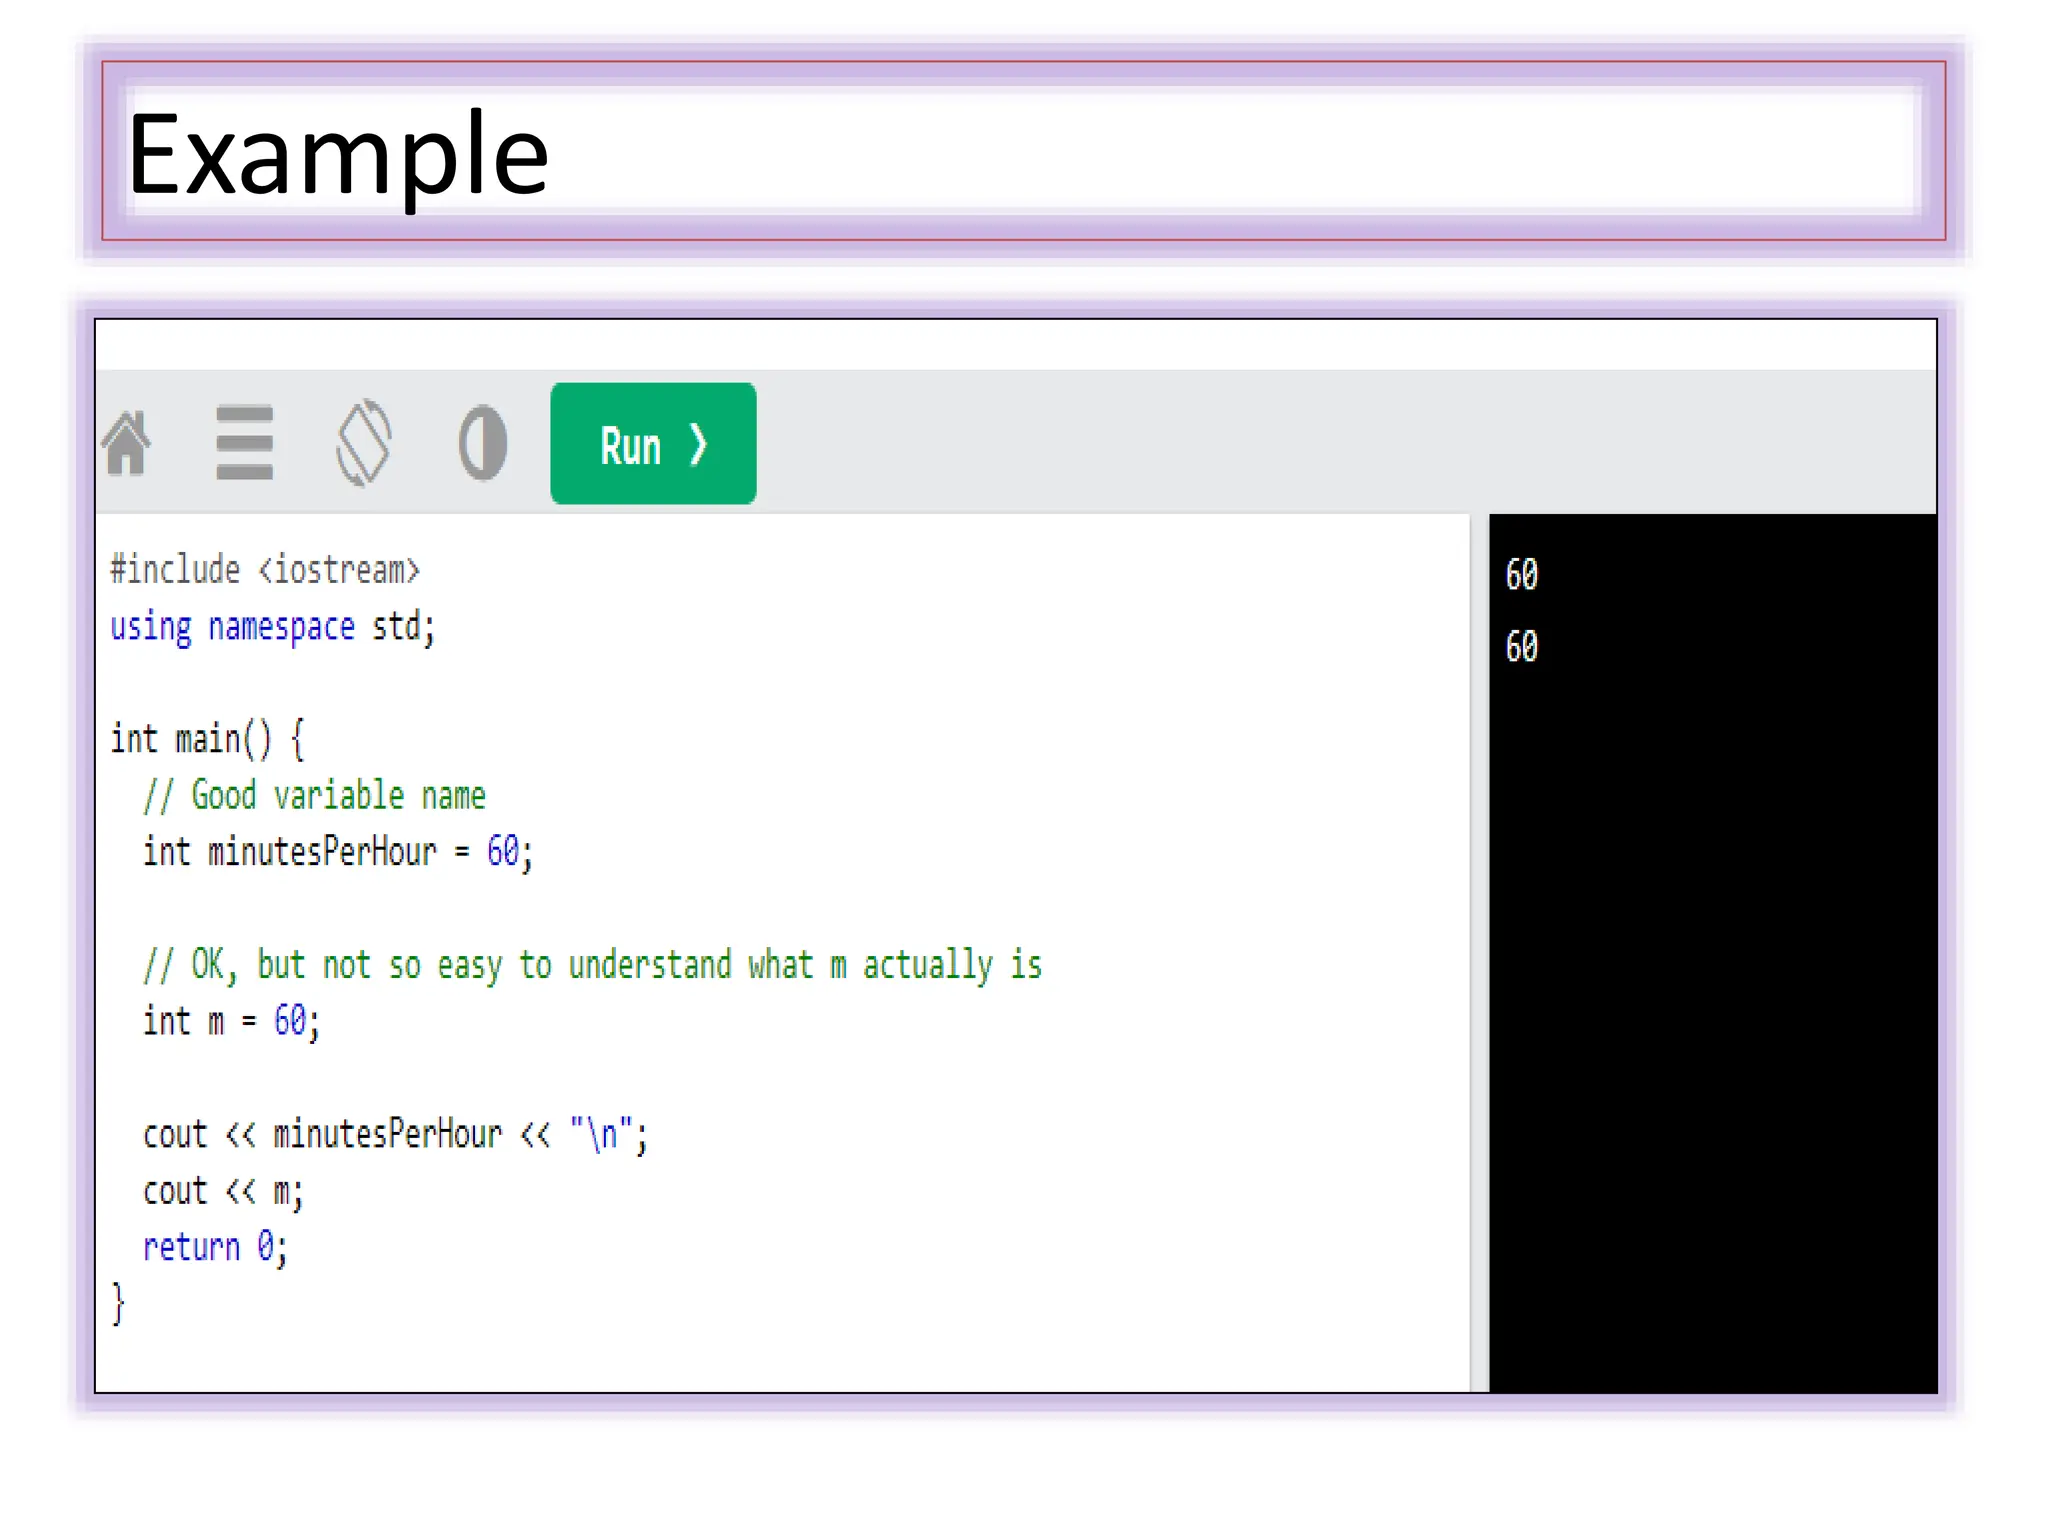Click the second '60' in the output console
2048x1536 pixels.
[1522, 647]
